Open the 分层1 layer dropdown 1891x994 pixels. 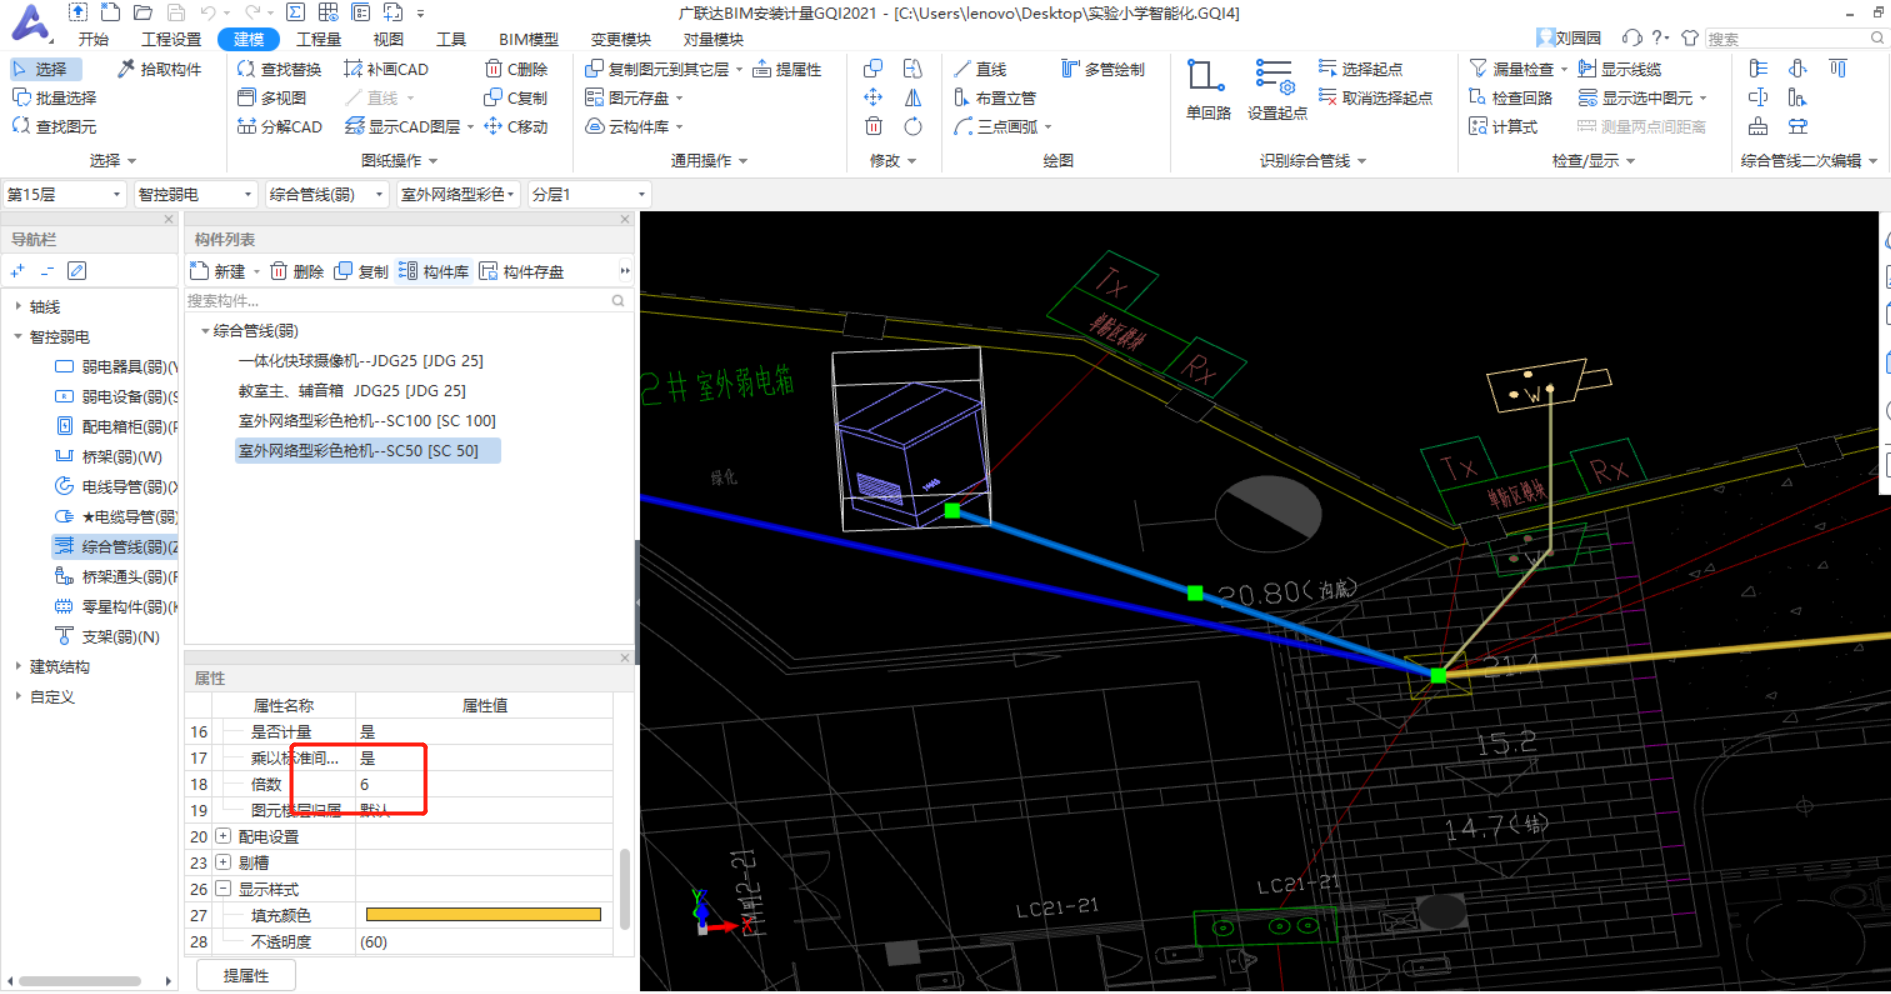click(588, 194)
